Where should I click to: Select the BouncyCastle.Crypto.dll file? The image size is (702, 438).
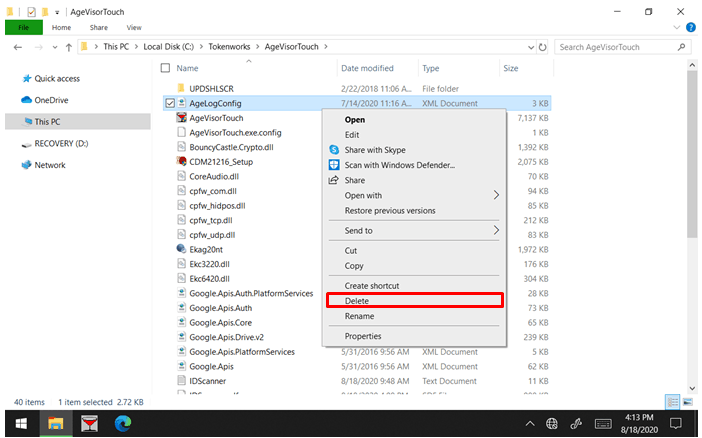(231, 147)
